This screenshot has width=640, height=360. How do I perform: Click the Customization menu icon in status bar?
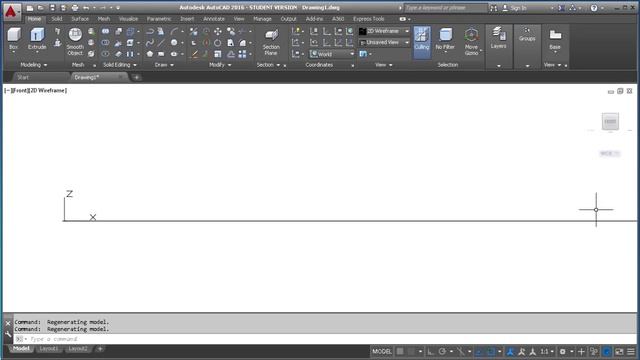631,351
